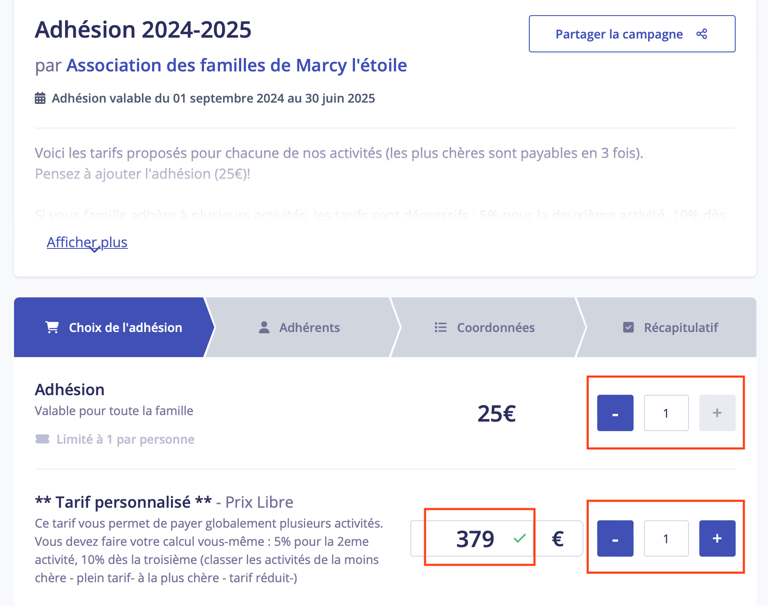Click Partager la campagne button

pos(632,34)
